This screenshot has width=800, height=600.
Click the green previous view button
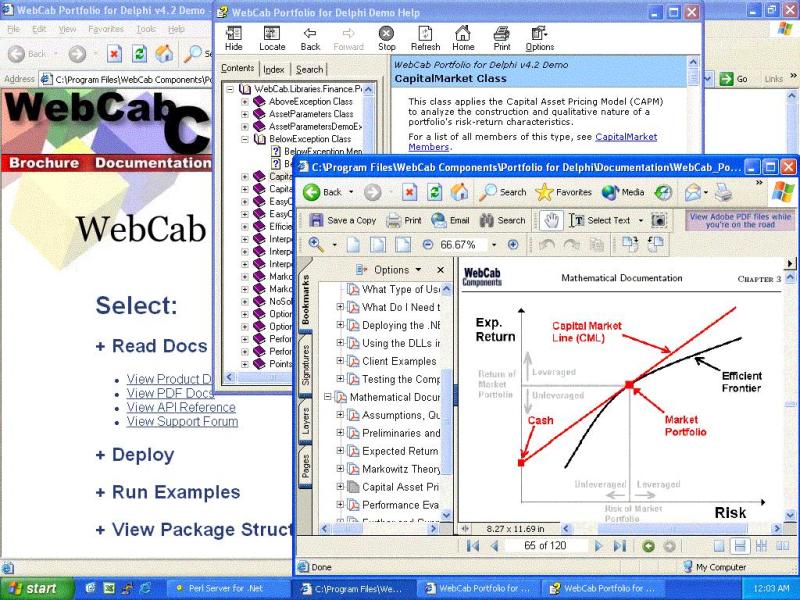coord(648,546)
